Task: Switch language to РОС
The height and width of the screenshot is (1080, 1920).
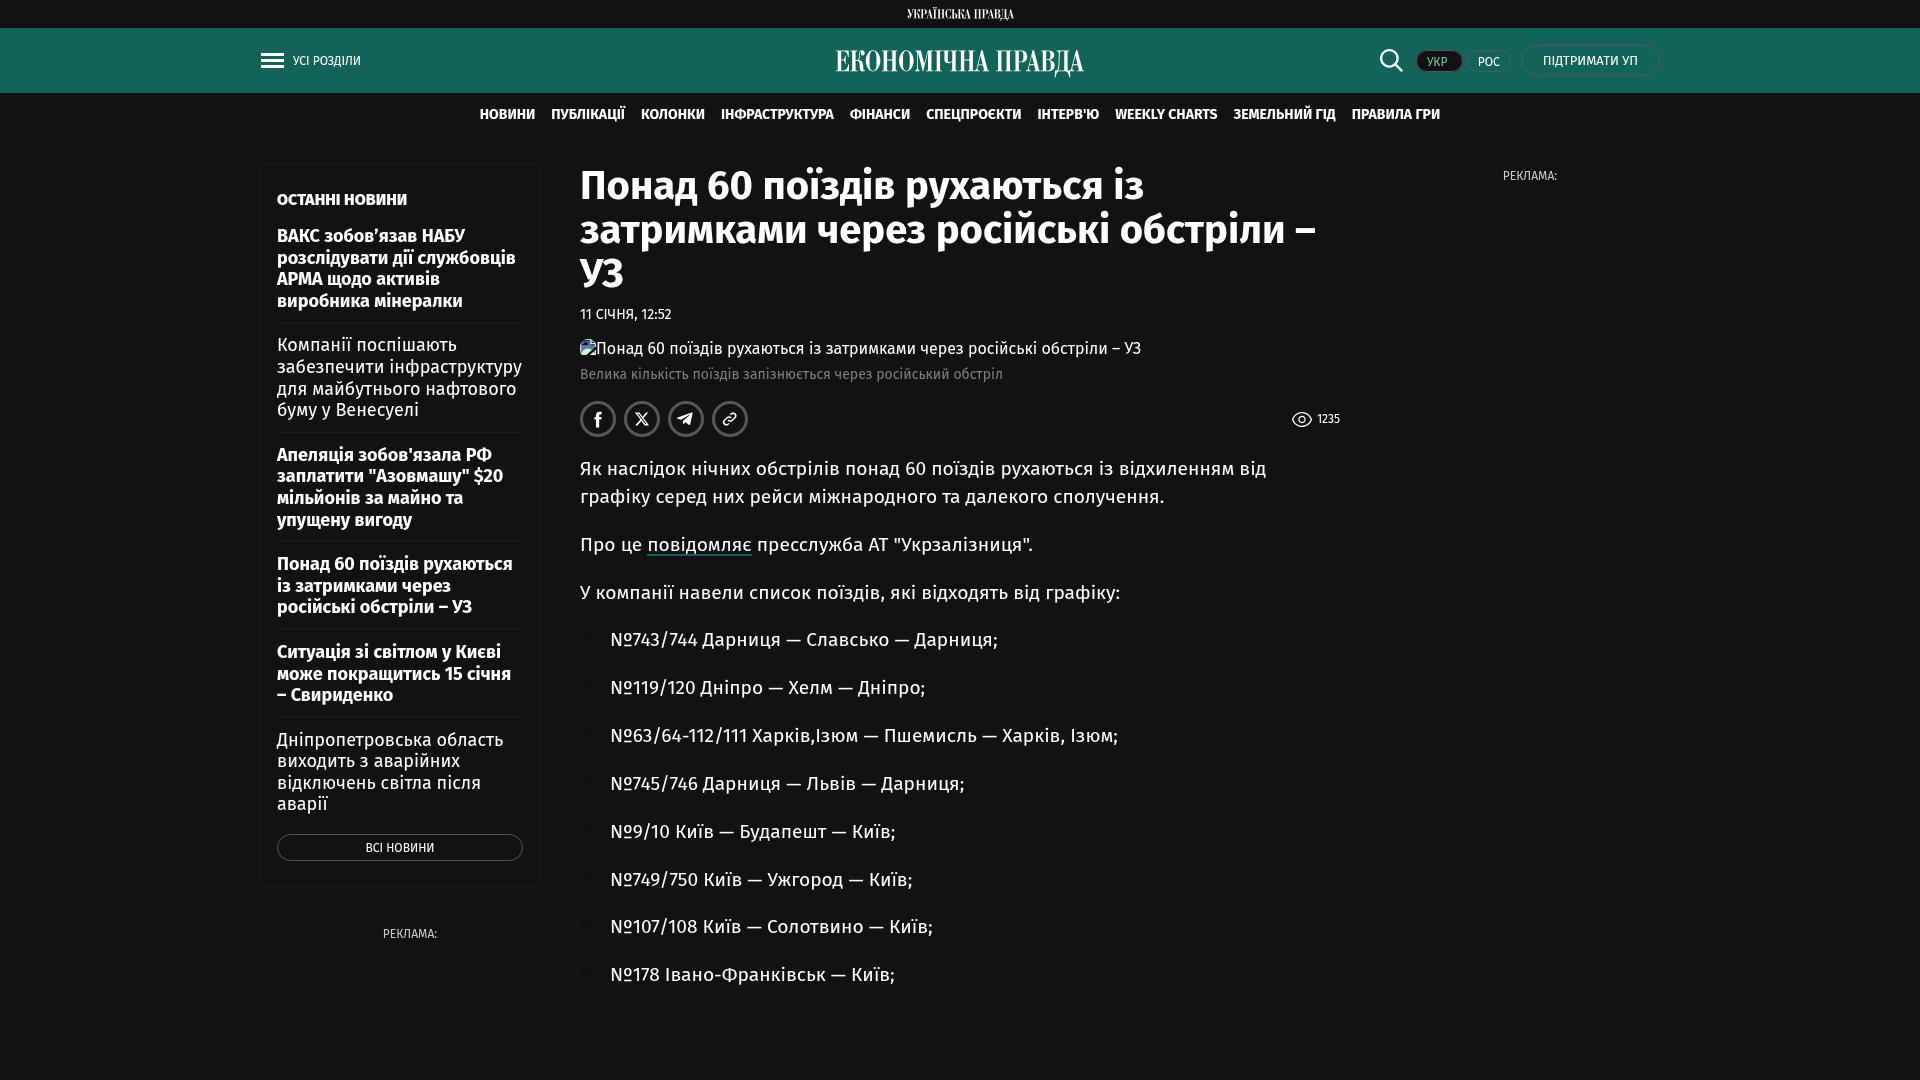Action: [x=1488, y=62]
